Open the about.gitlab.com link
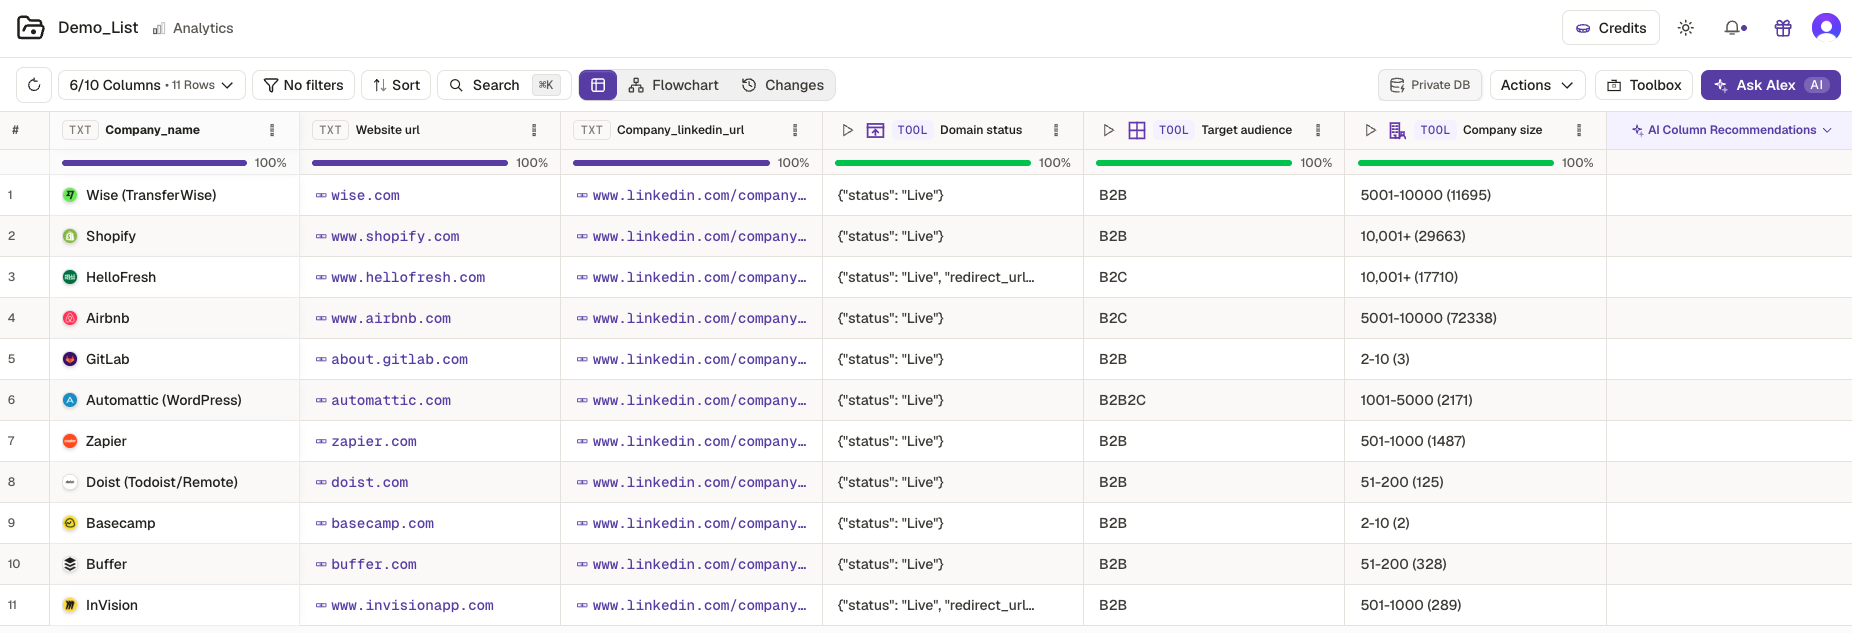The height and width of the screenshot is (633, 1852). click(399, 359)
